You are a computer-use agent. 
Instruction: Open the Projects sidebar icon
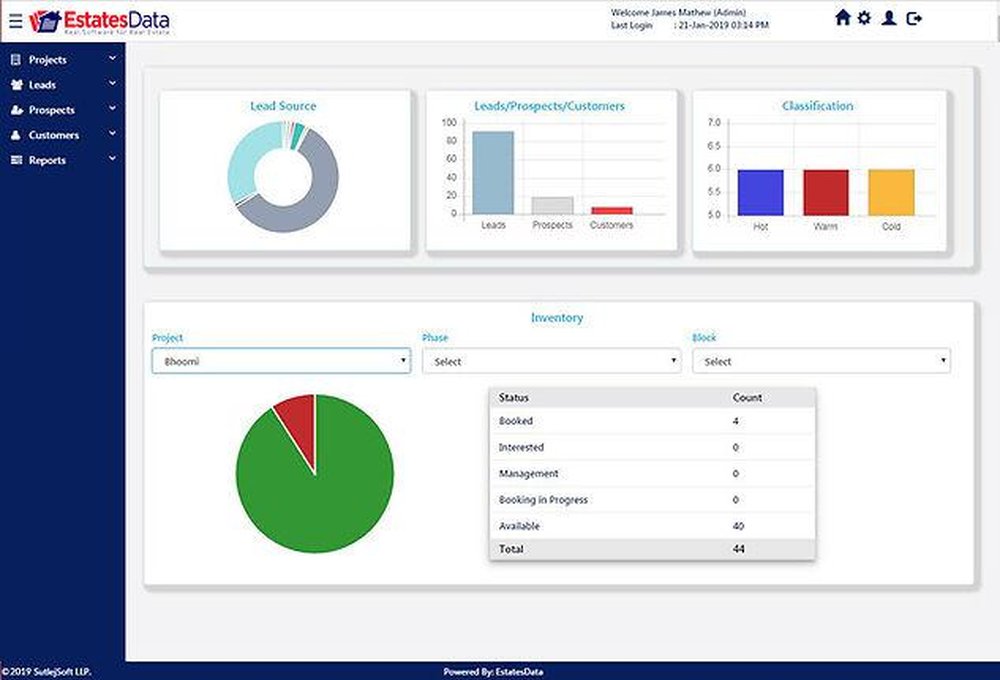[x=16, y=59]
